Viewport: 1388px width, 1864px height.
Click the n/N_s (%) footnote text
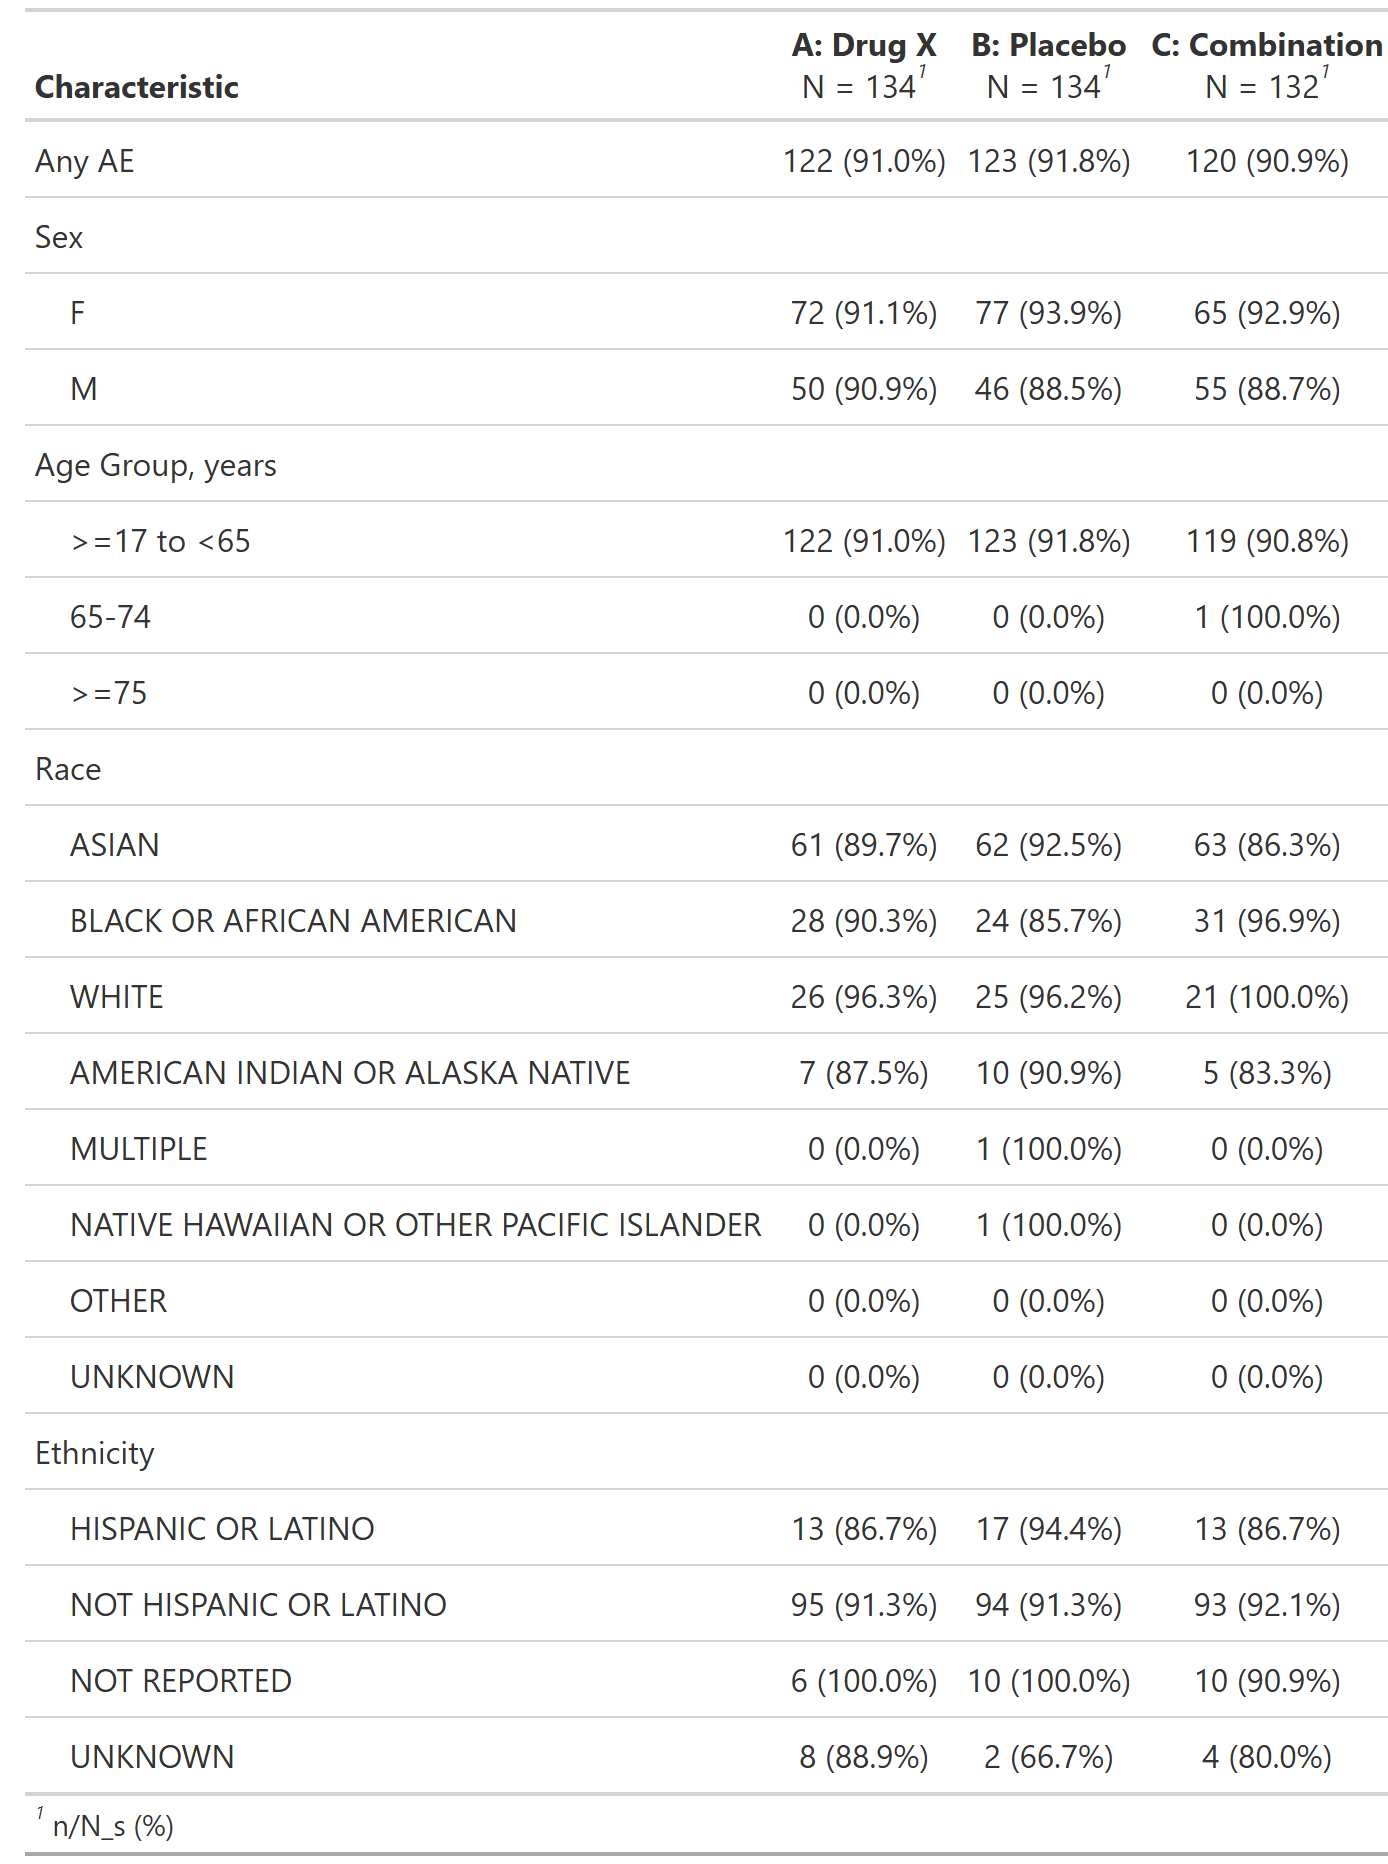click(x=113, y=1827)
